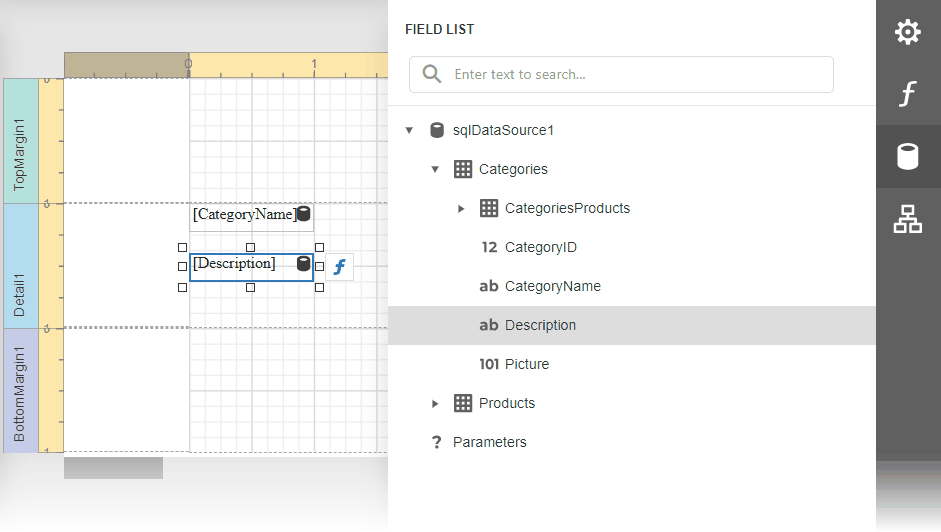
Task: Expand the CategoriesProducts node
Action: tap(461, 209)
